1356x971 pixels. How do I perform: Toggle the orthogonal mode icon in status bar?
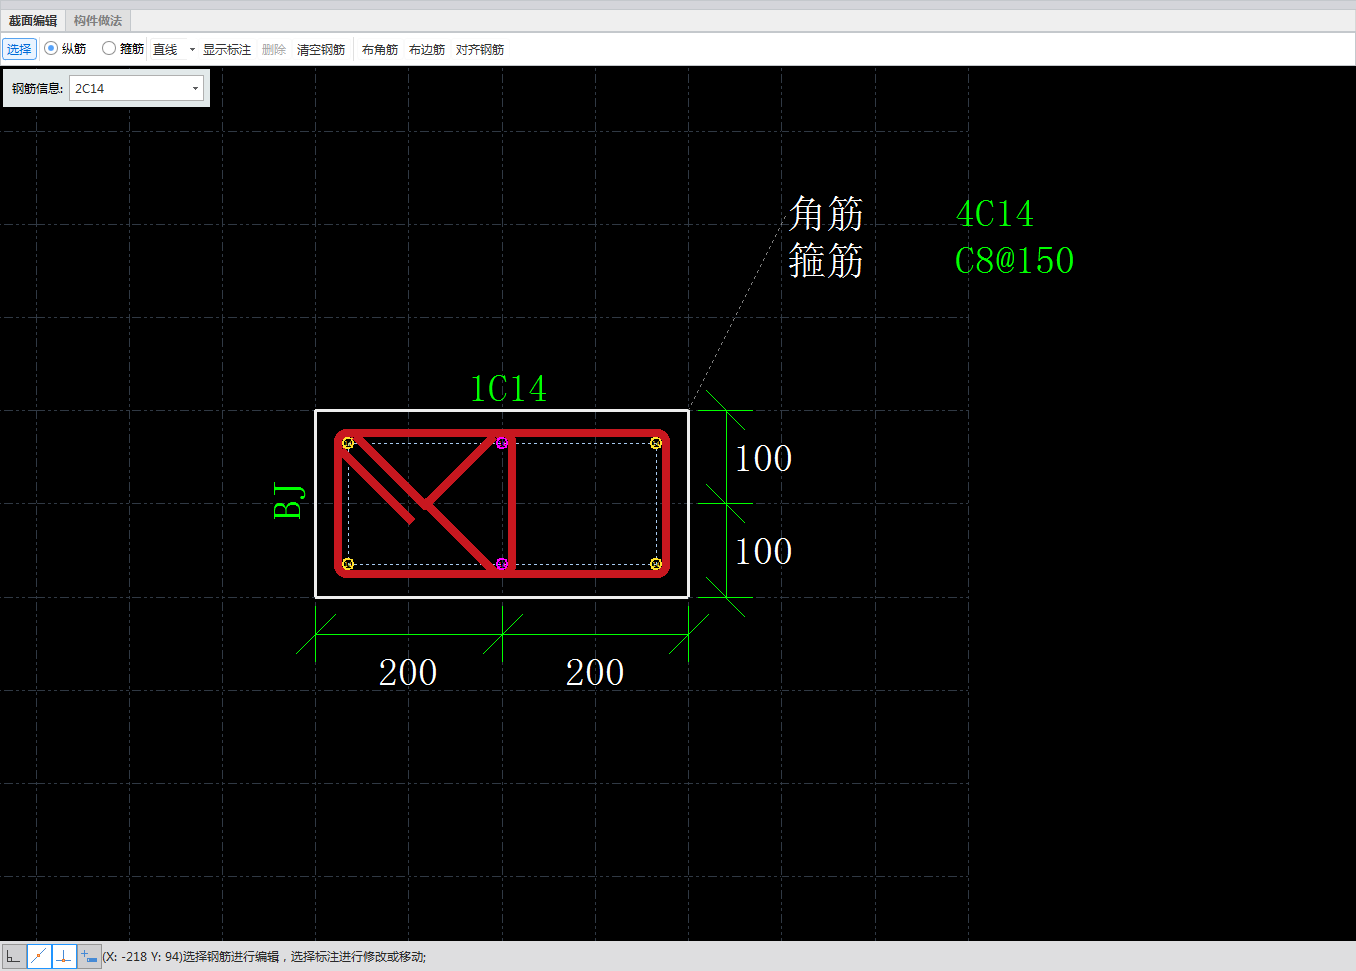click(x=13, y=957)
